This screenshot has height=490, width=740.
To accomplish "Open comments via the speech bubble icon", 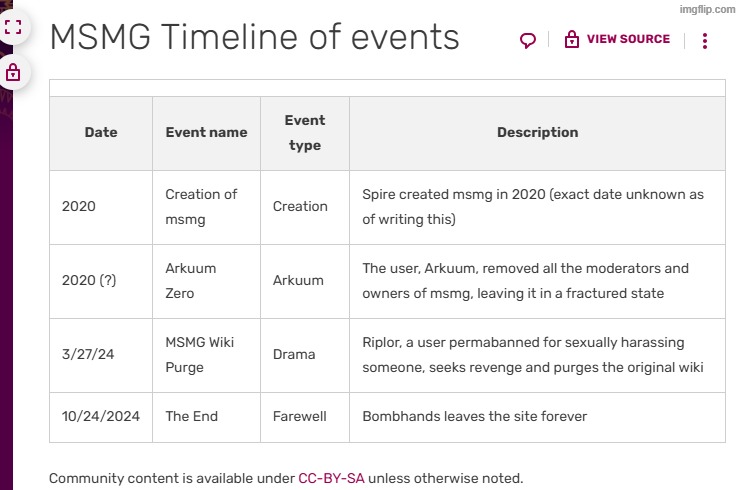I will pos(528,40).
